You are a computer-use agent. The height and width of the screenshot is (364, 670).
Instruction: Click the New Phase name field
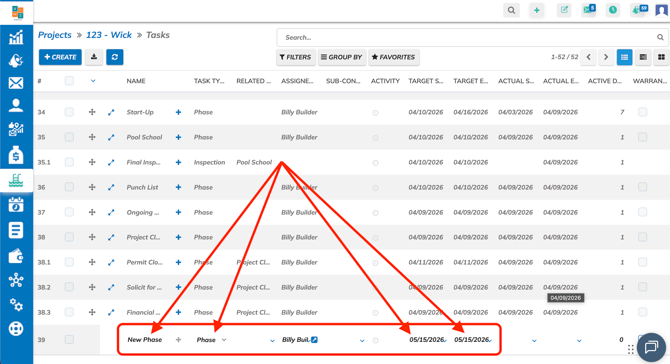click(x=145, y=340)
